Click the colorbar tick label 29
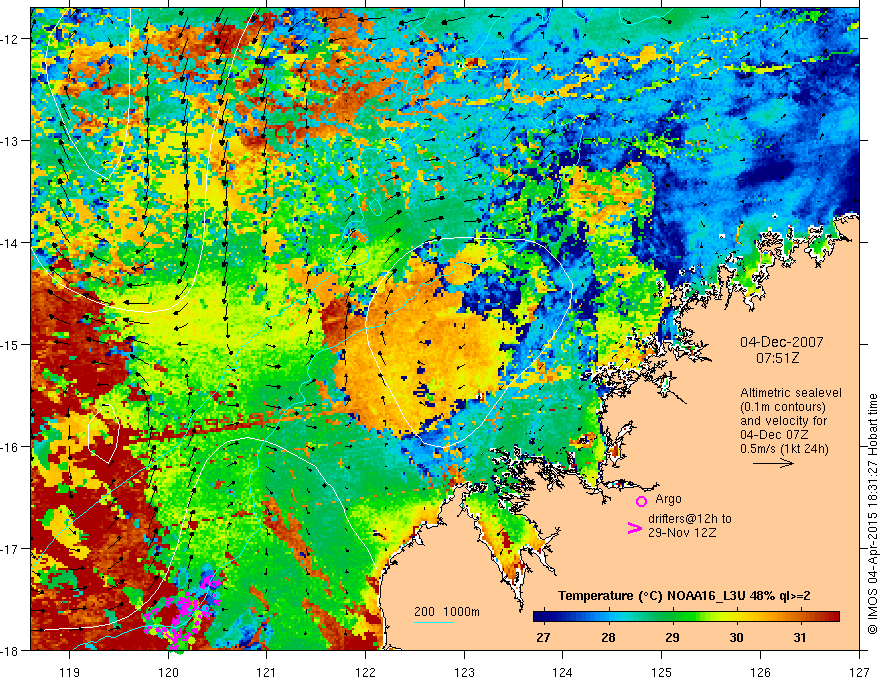The image size is (880, 680). (x=672, y=637)
